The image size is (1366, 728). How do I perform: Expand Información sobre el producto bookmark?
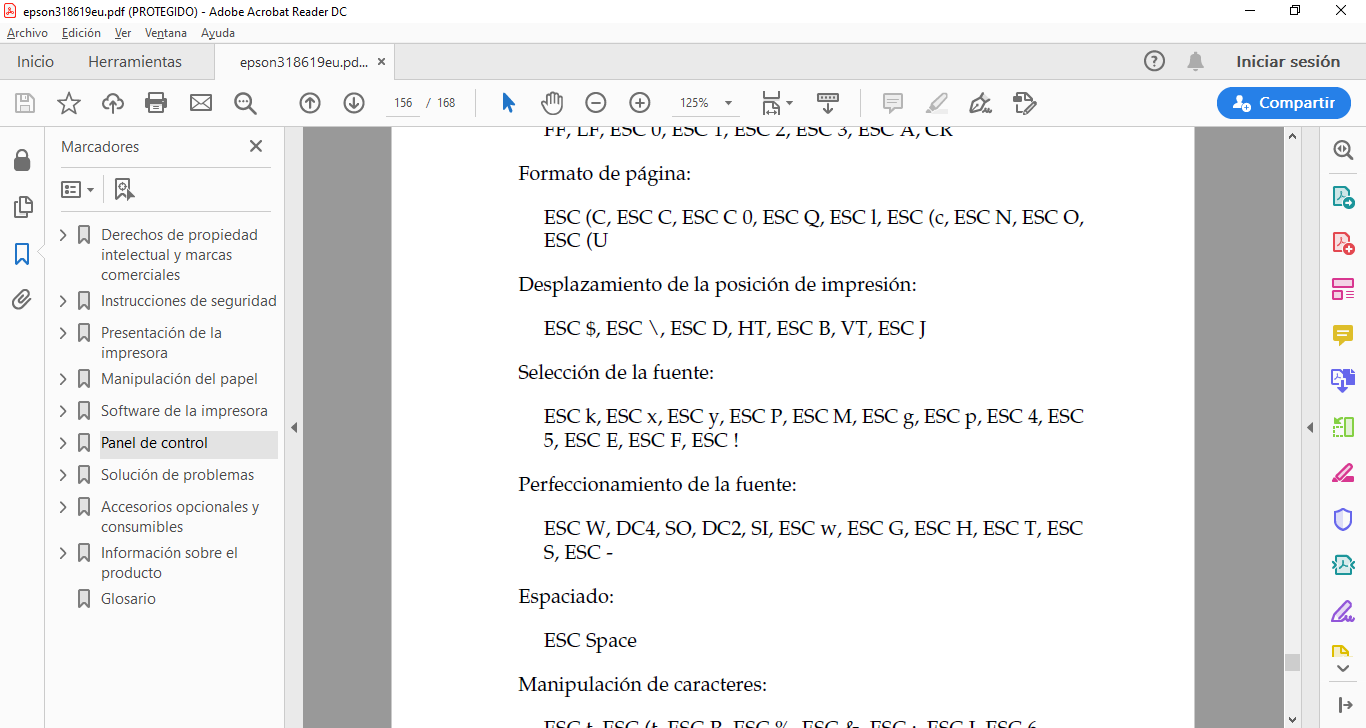tap(64, 553)
